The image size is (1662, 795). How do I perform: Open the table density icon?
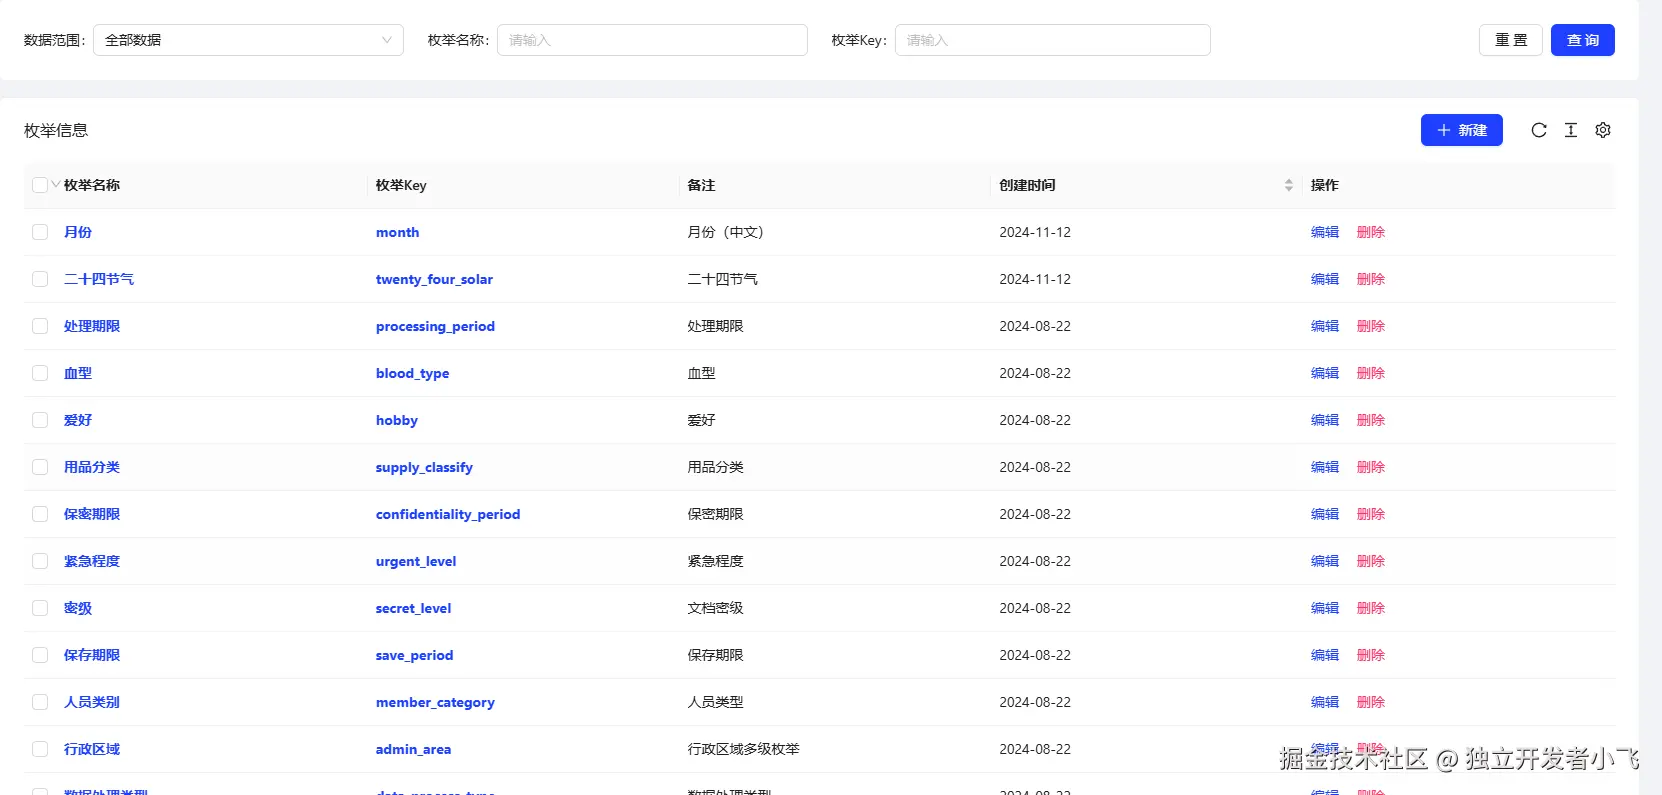tap(1571, 130)
